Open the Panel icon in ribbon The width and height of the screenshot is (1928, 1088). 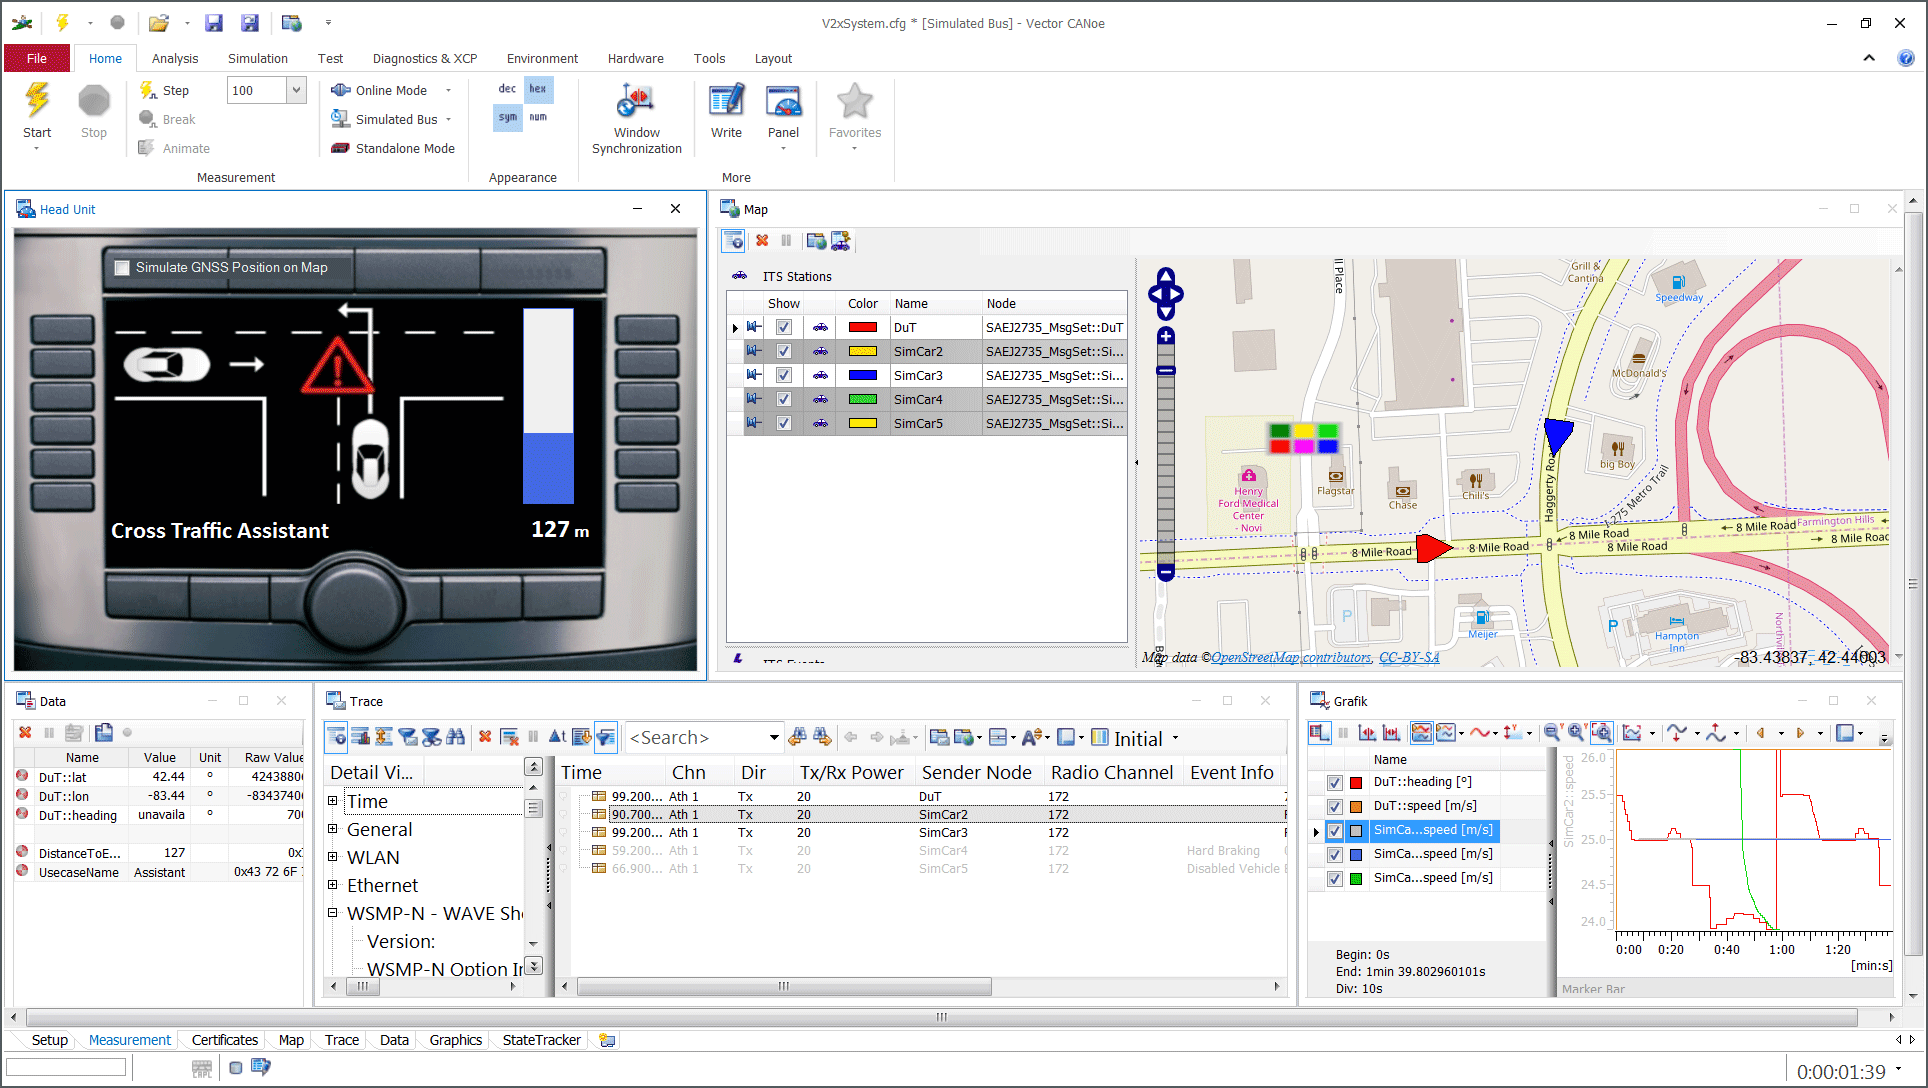(x=783, y=102)
